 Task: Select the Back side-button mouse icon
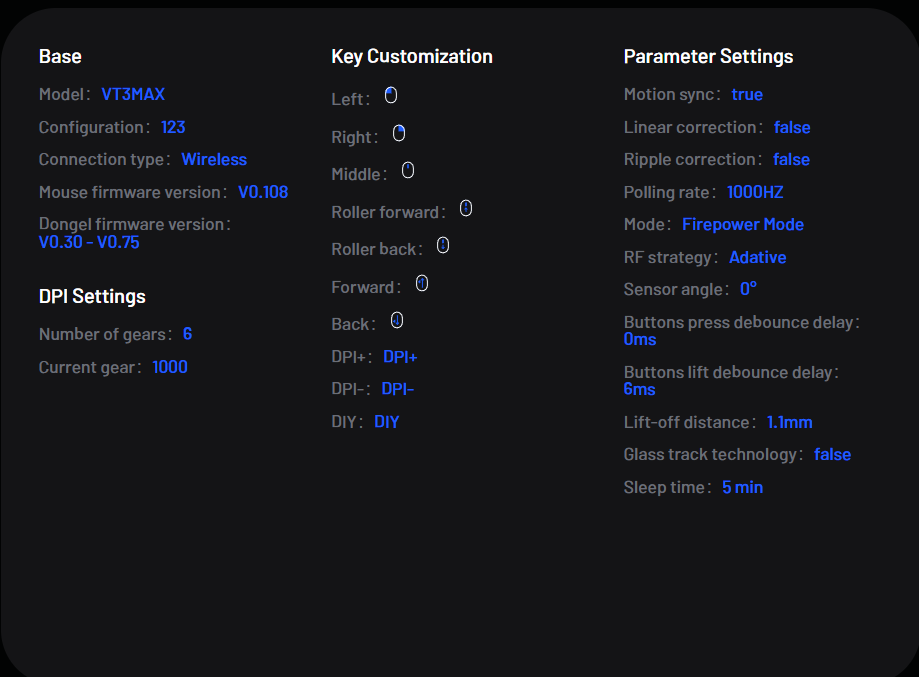point(397,320)
